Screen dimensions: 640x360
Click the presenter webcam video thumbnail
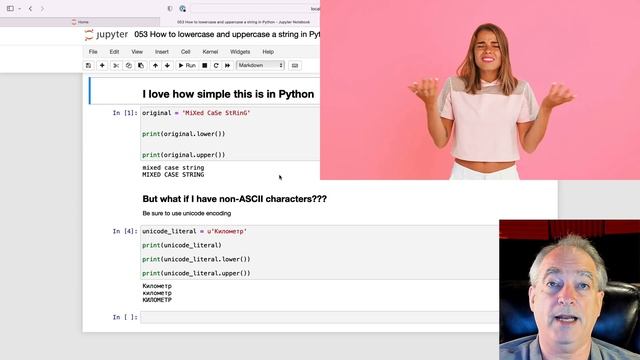(569, 290)
